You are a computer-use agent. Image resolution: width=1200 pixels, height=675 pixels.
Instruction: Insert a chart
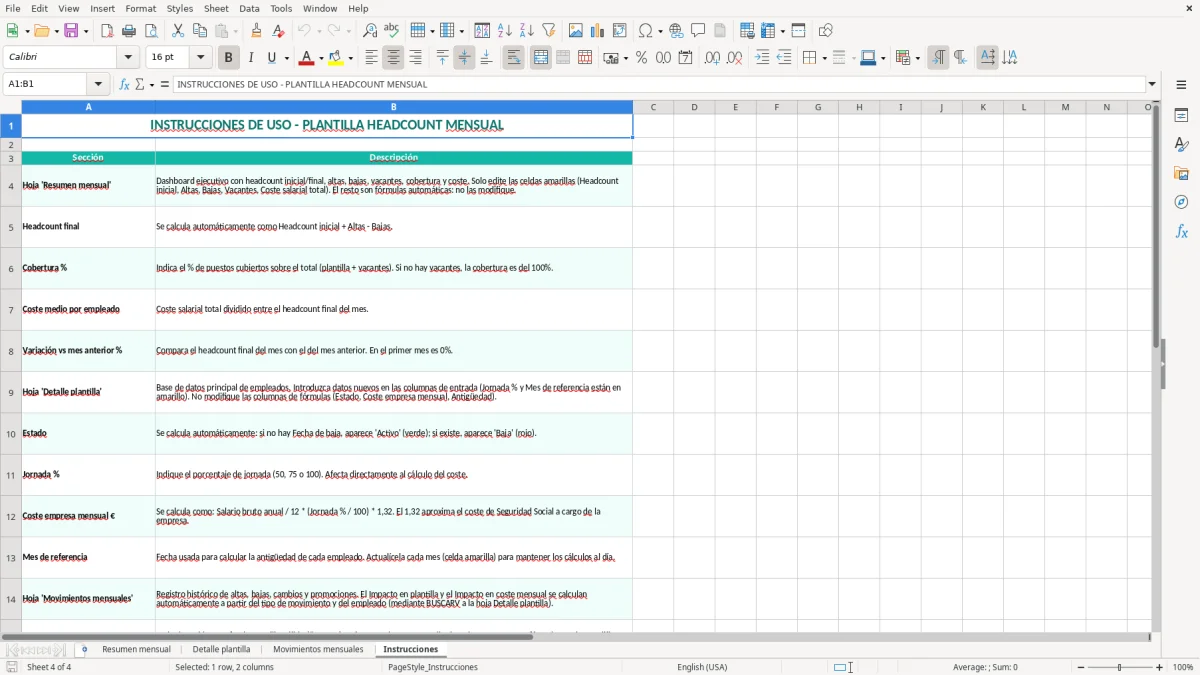tap(598, 31)
